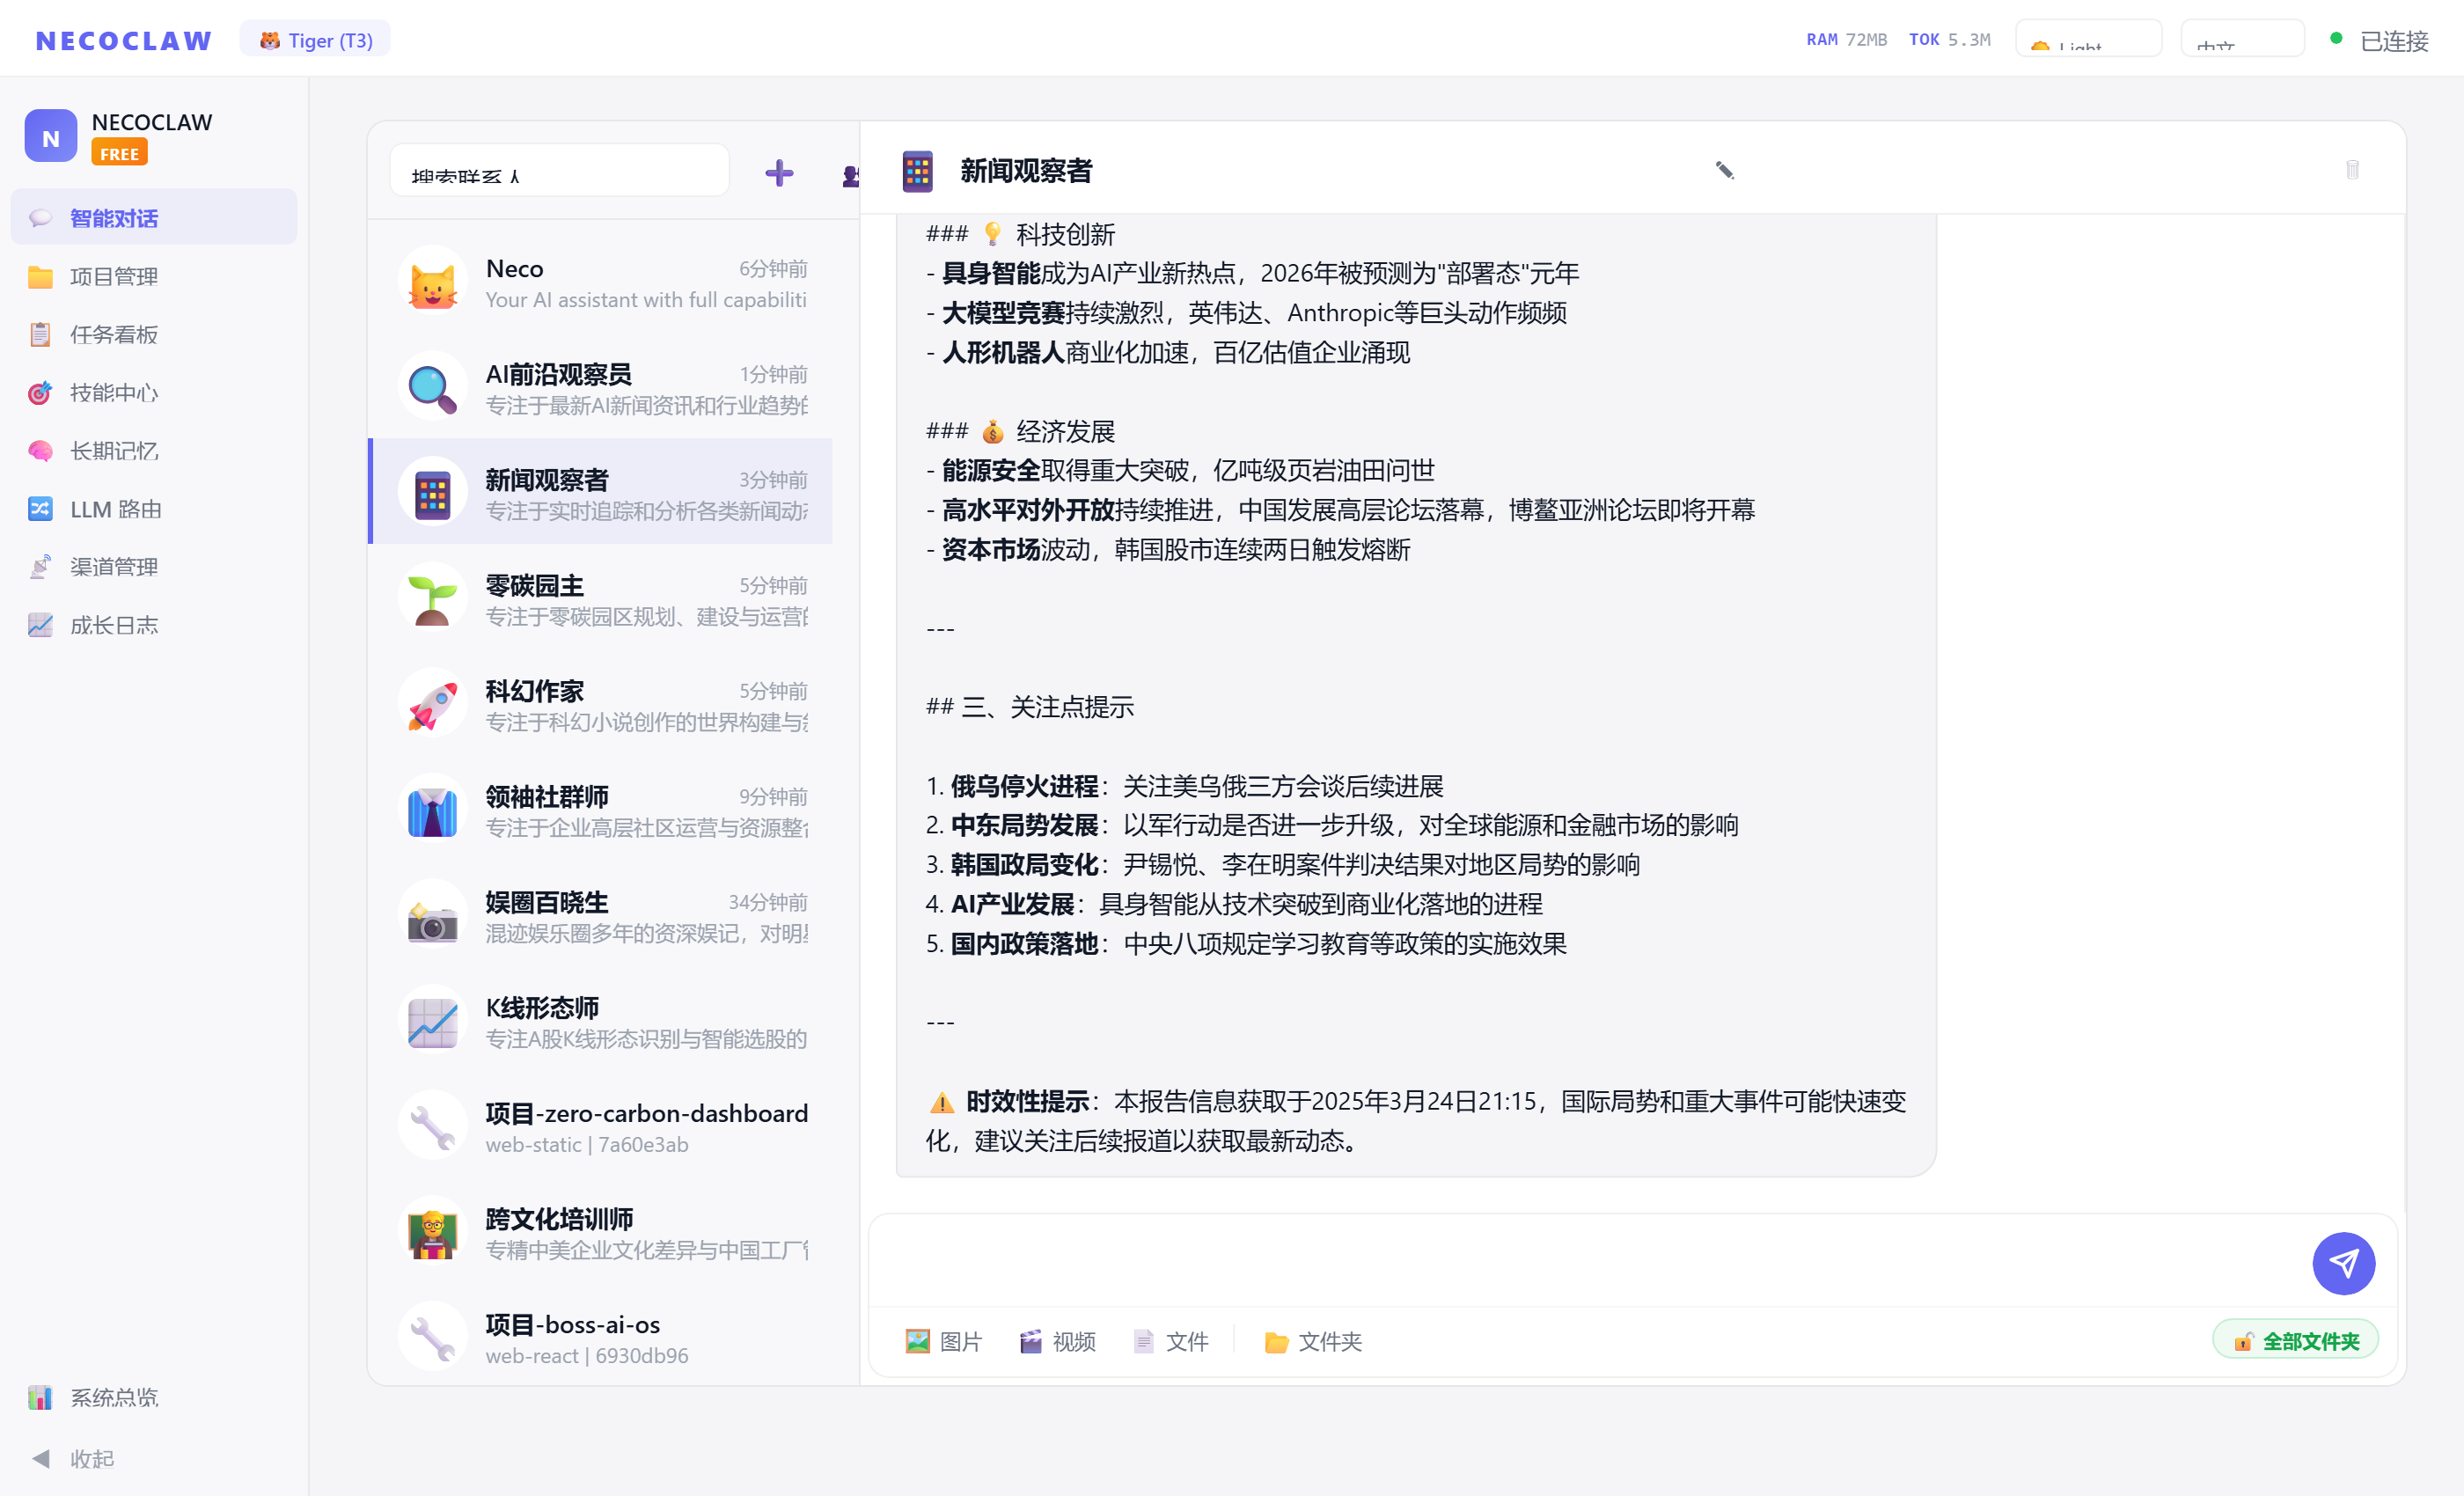The width and height of the screenshot is (2464, 1496).
Task: Click the contact search input field
Action: [558, 170]
